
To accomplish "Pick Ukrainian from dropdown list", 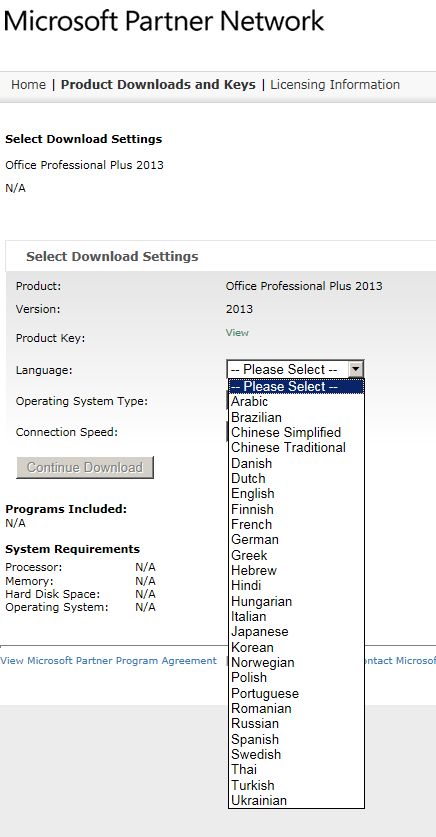I will click(x=296, y=801).
